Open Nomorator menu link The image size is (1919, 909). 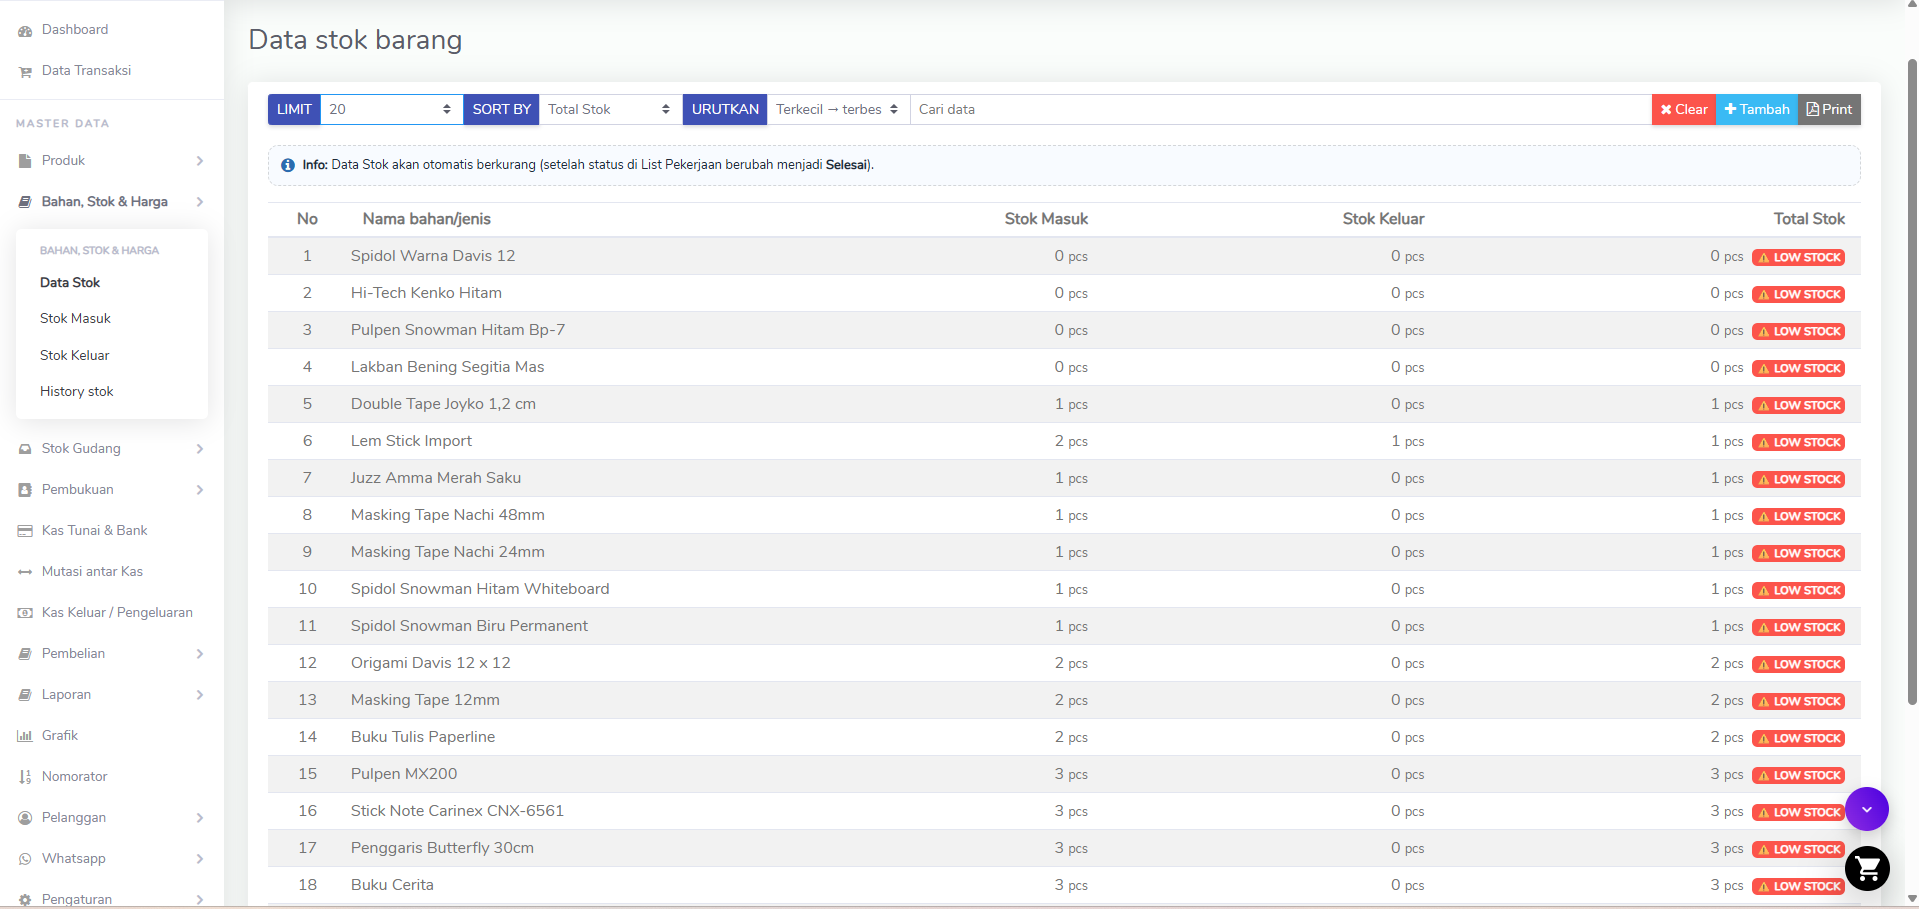point(74,777)
